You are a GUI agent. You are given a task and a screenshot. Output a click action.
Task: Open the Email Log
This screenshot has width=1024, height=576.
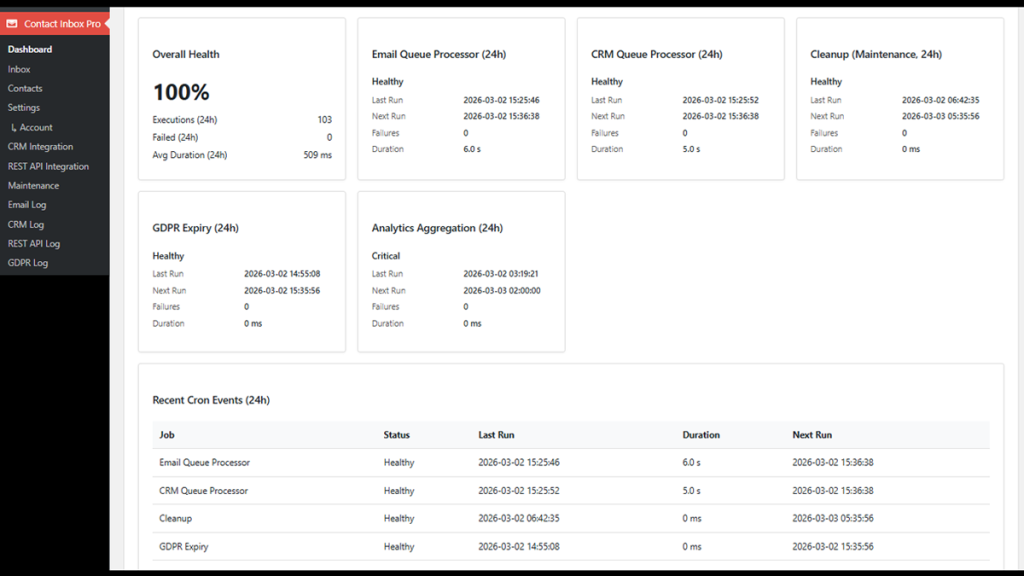pyautogui.click(x=26, y=204)
